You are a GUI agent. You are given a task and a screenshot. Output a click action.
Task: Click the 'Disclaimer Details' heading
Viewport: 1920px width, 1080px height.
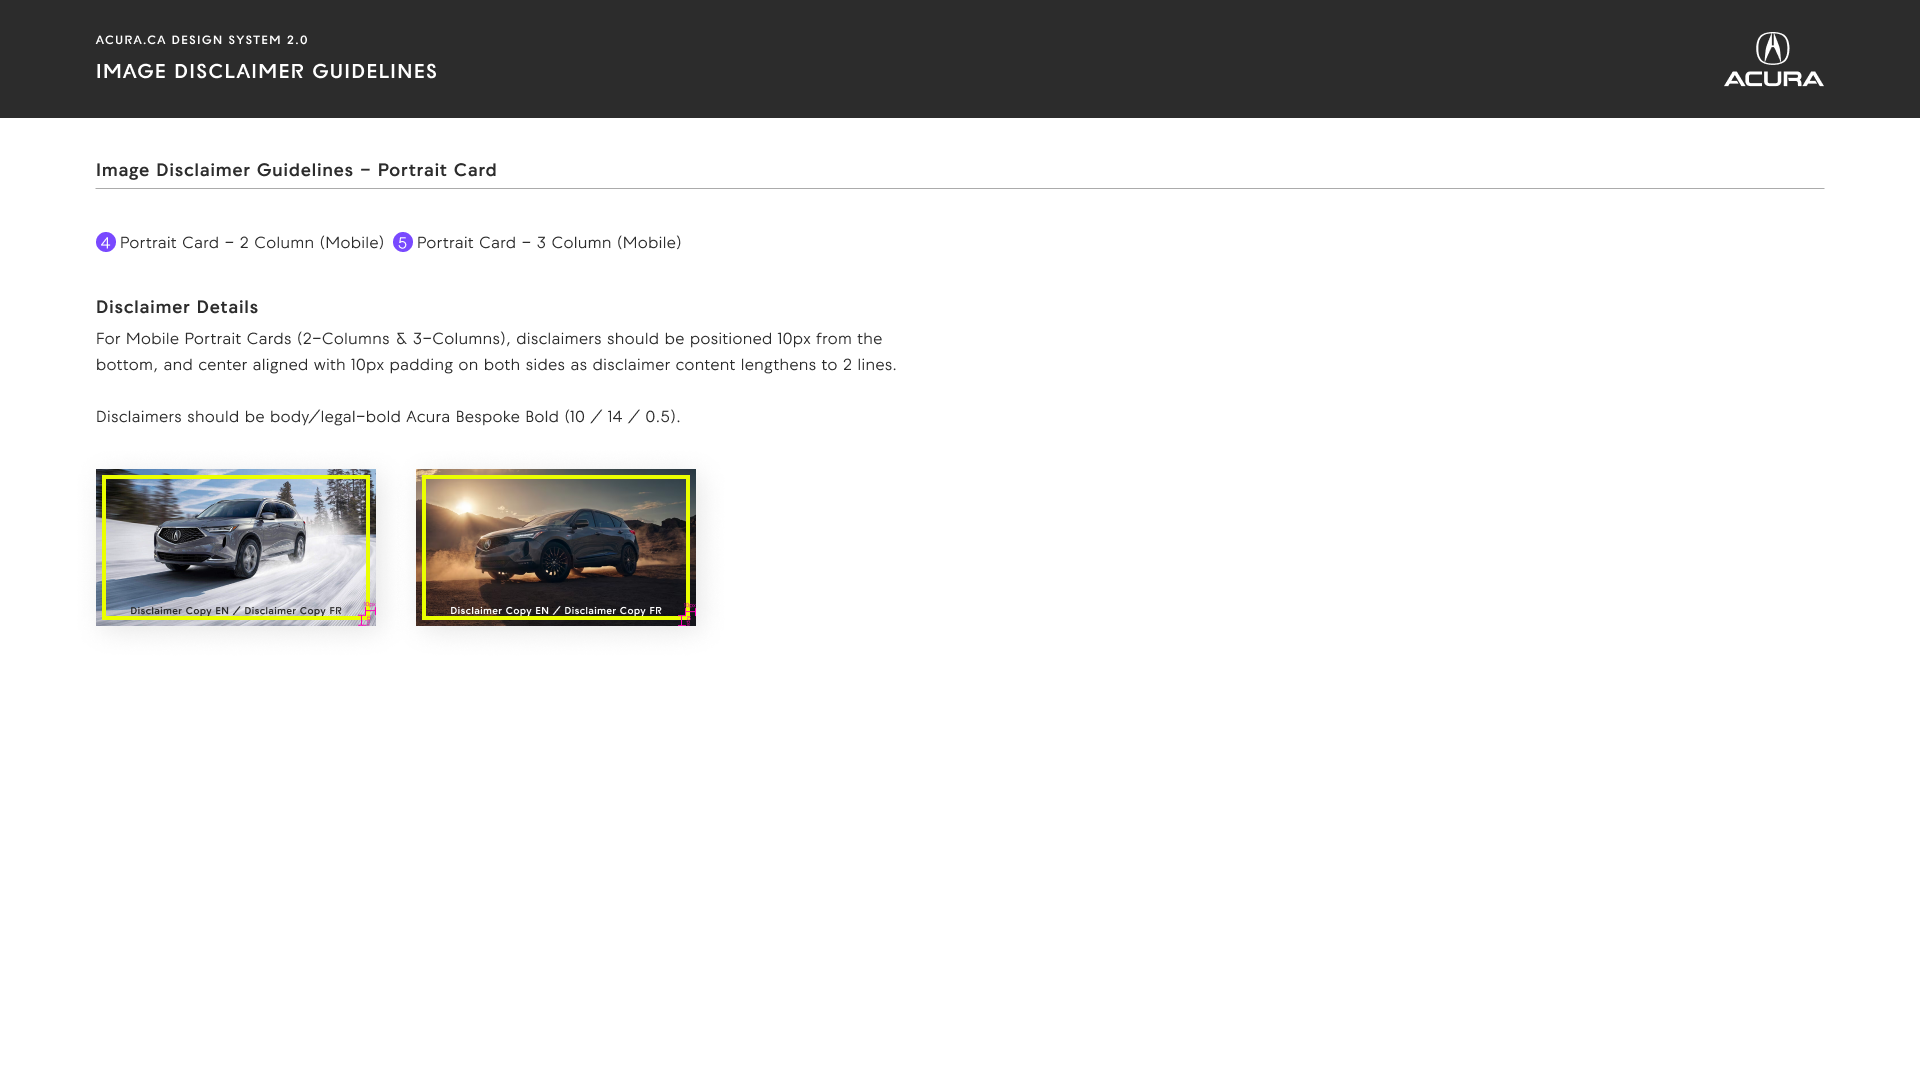177,307
